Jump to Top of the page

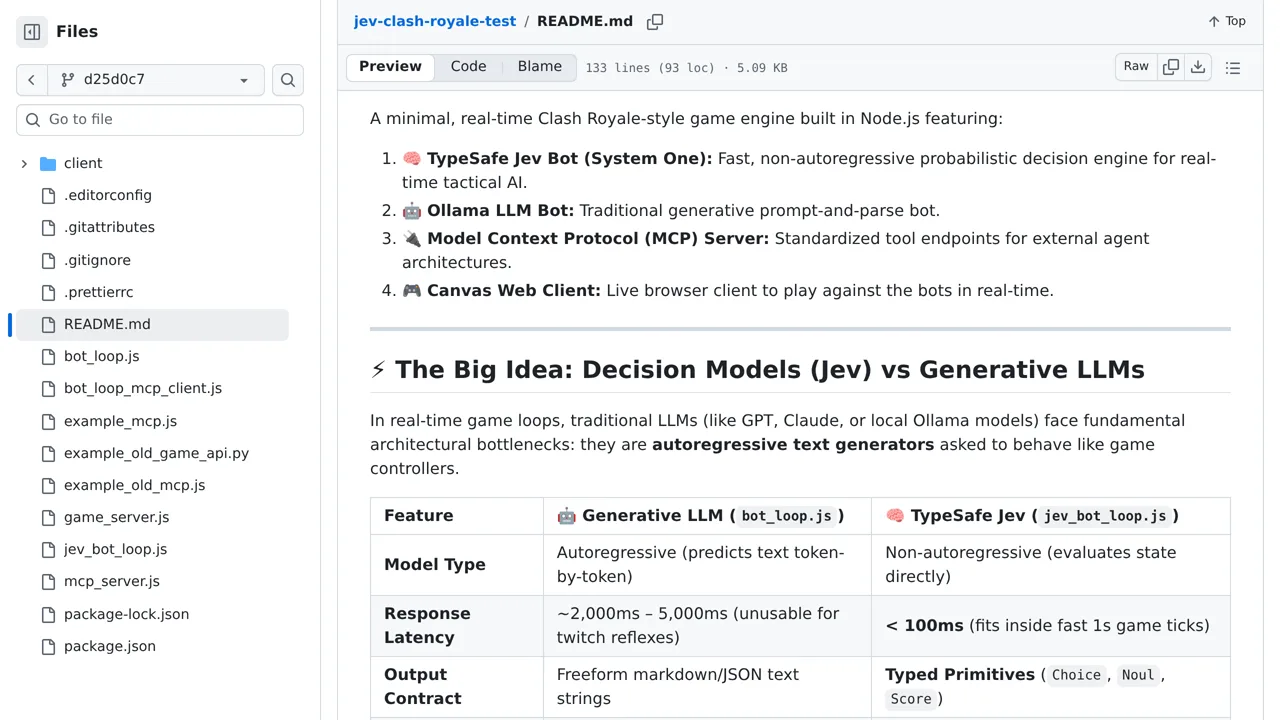(x=1227, y=21)
